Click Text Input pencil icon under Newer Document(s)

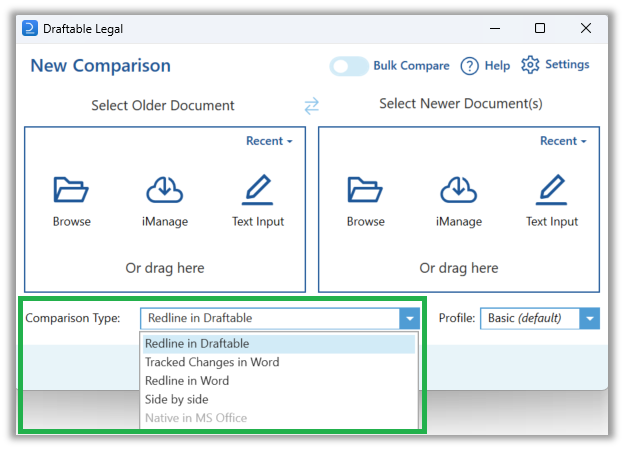tap(552, 189)
